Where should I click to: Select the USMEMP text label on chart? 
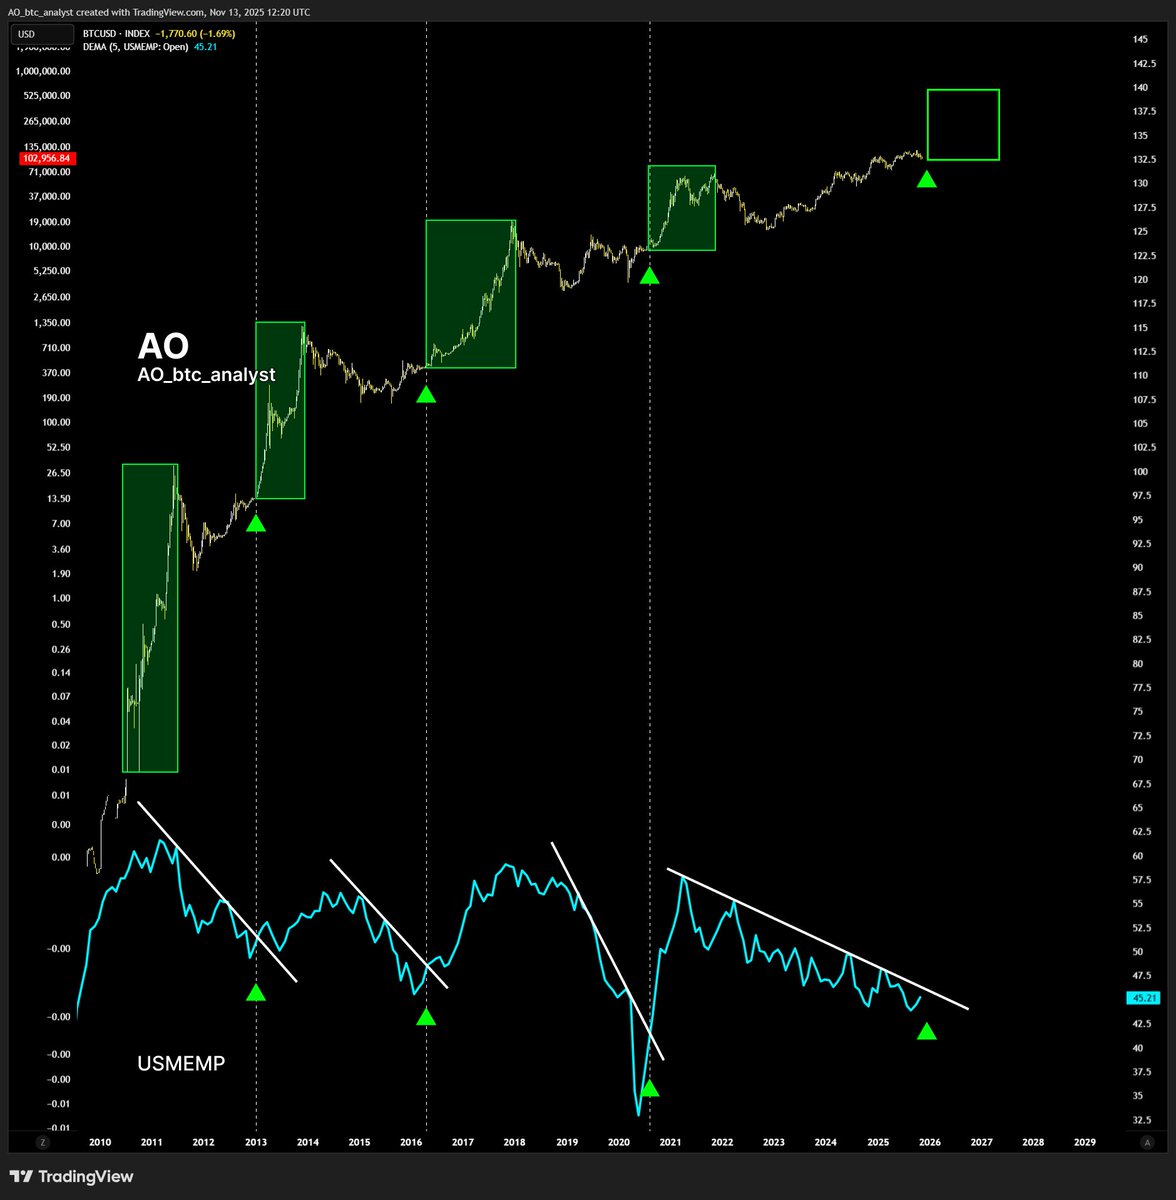(x=181, y=1064)
